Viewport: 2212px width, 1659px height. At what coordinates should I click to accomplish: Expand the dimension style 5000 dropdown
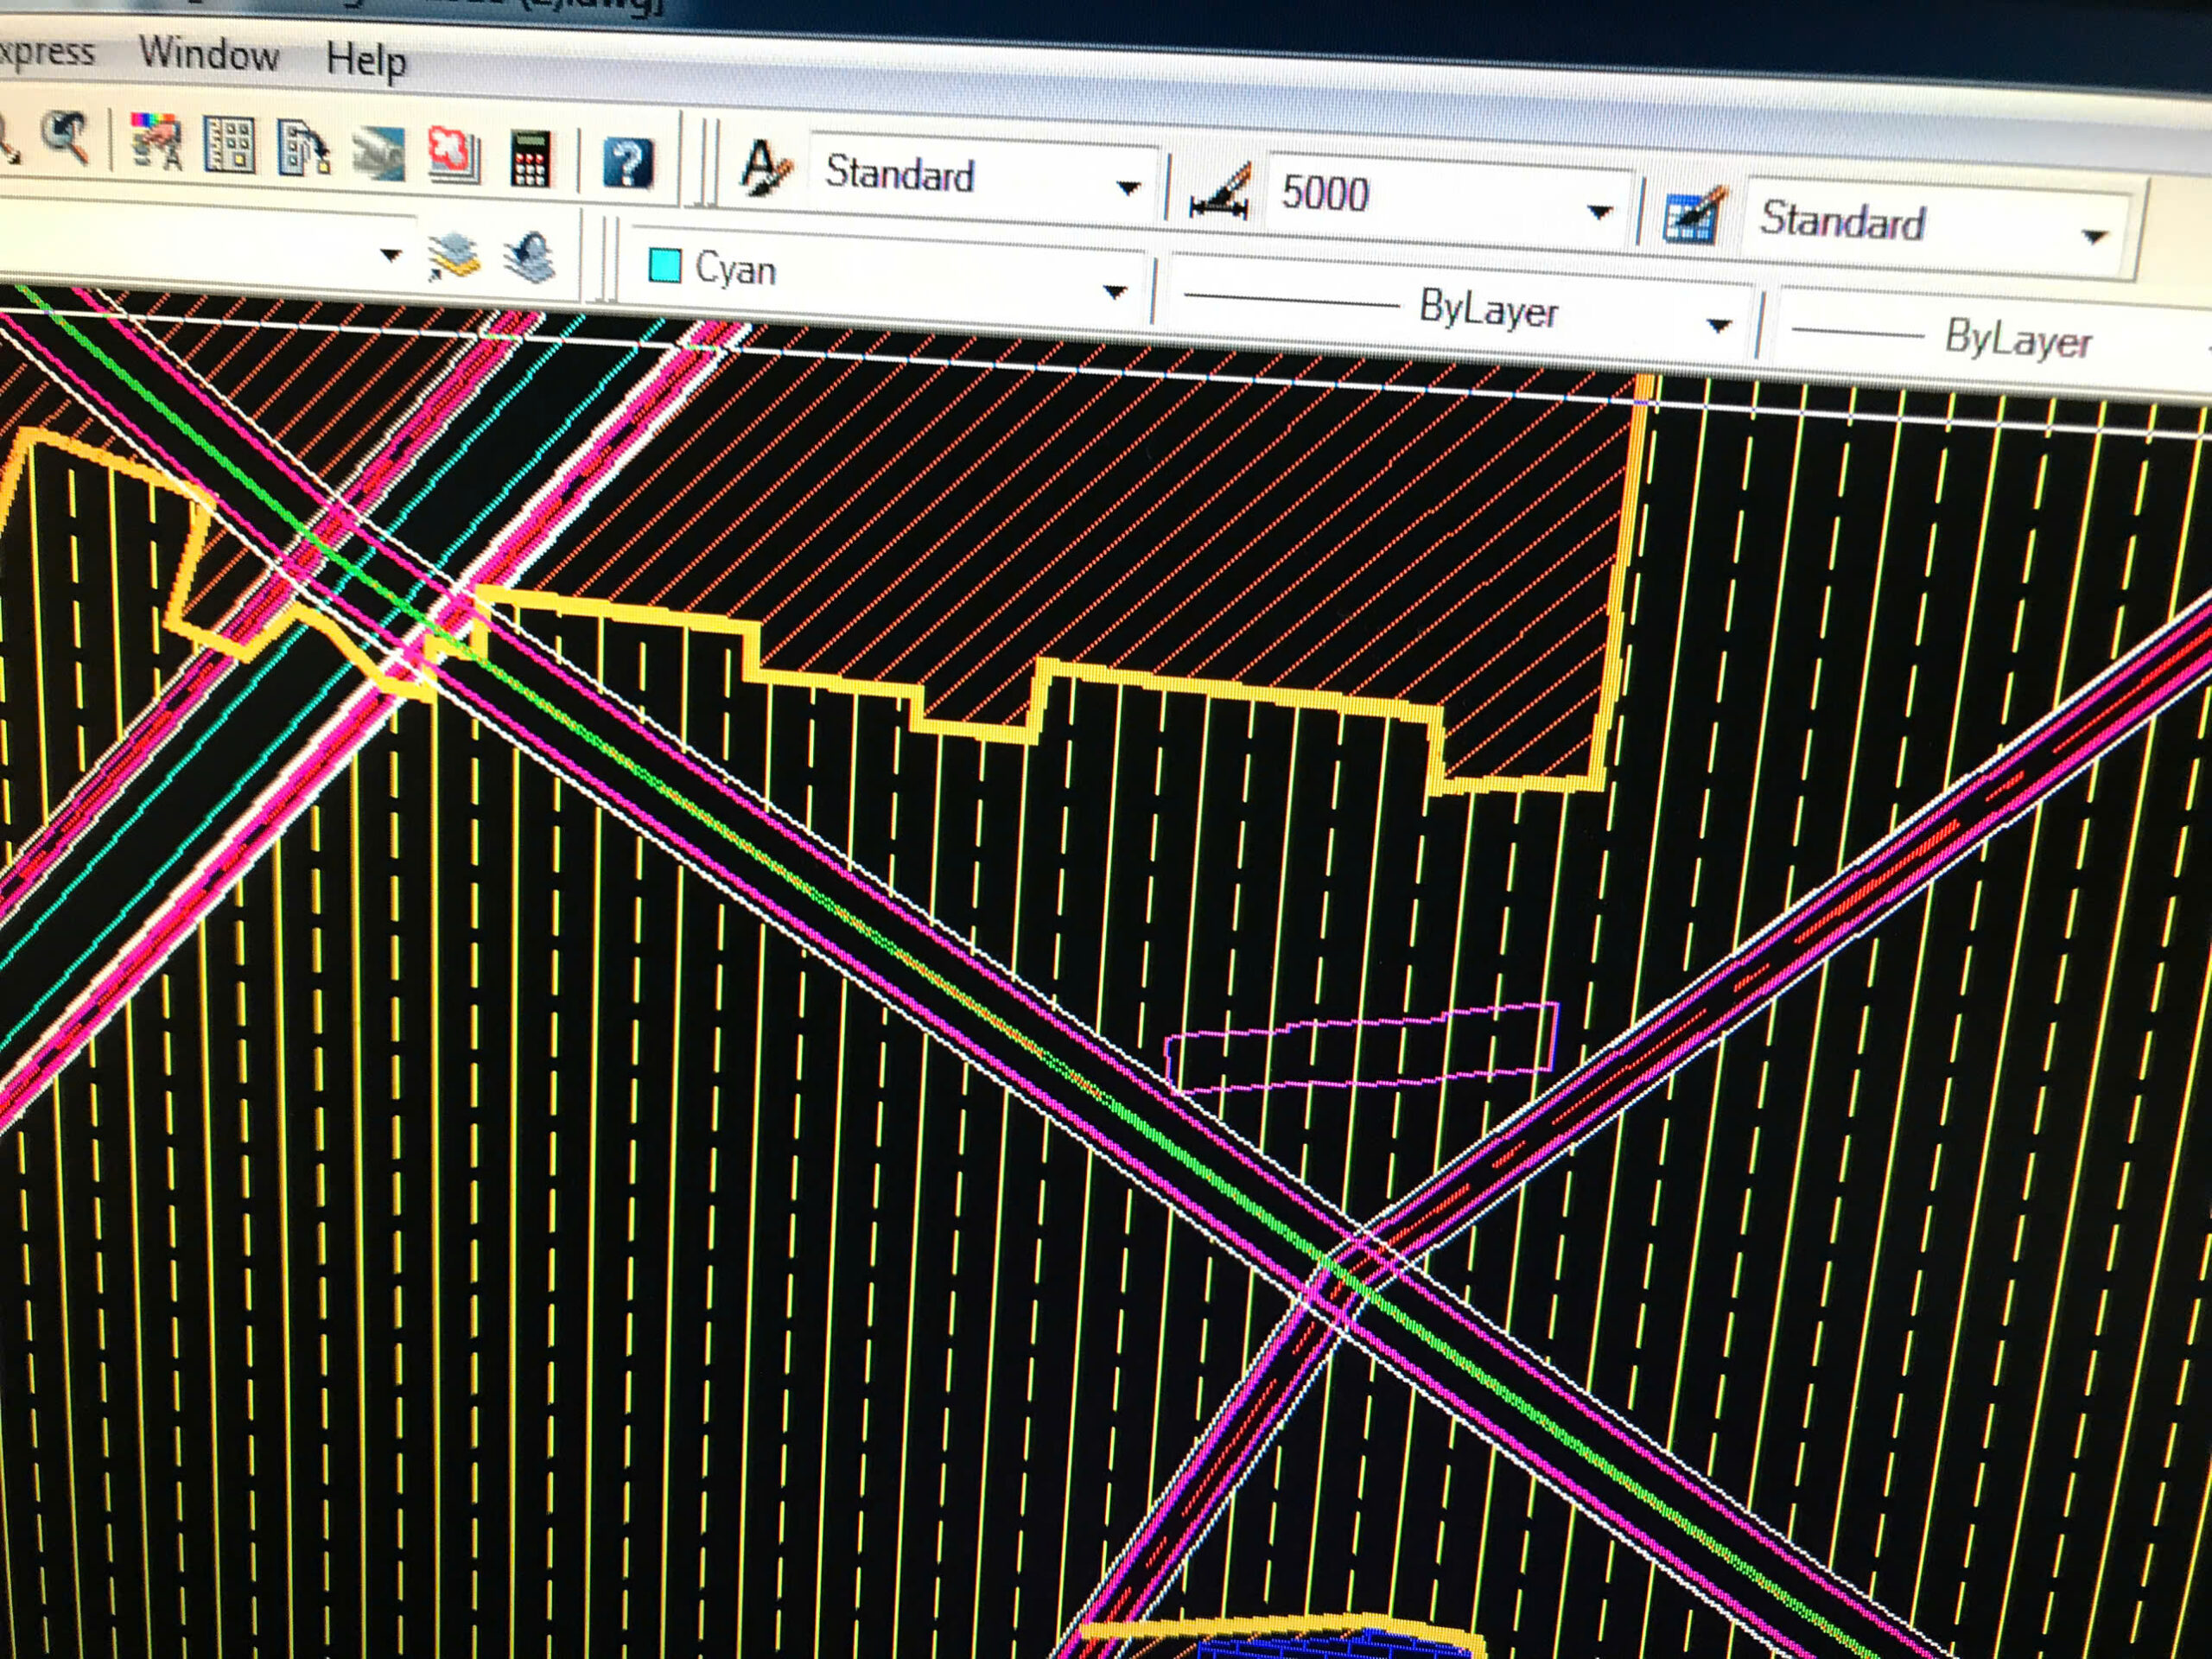pos(1599,211)
